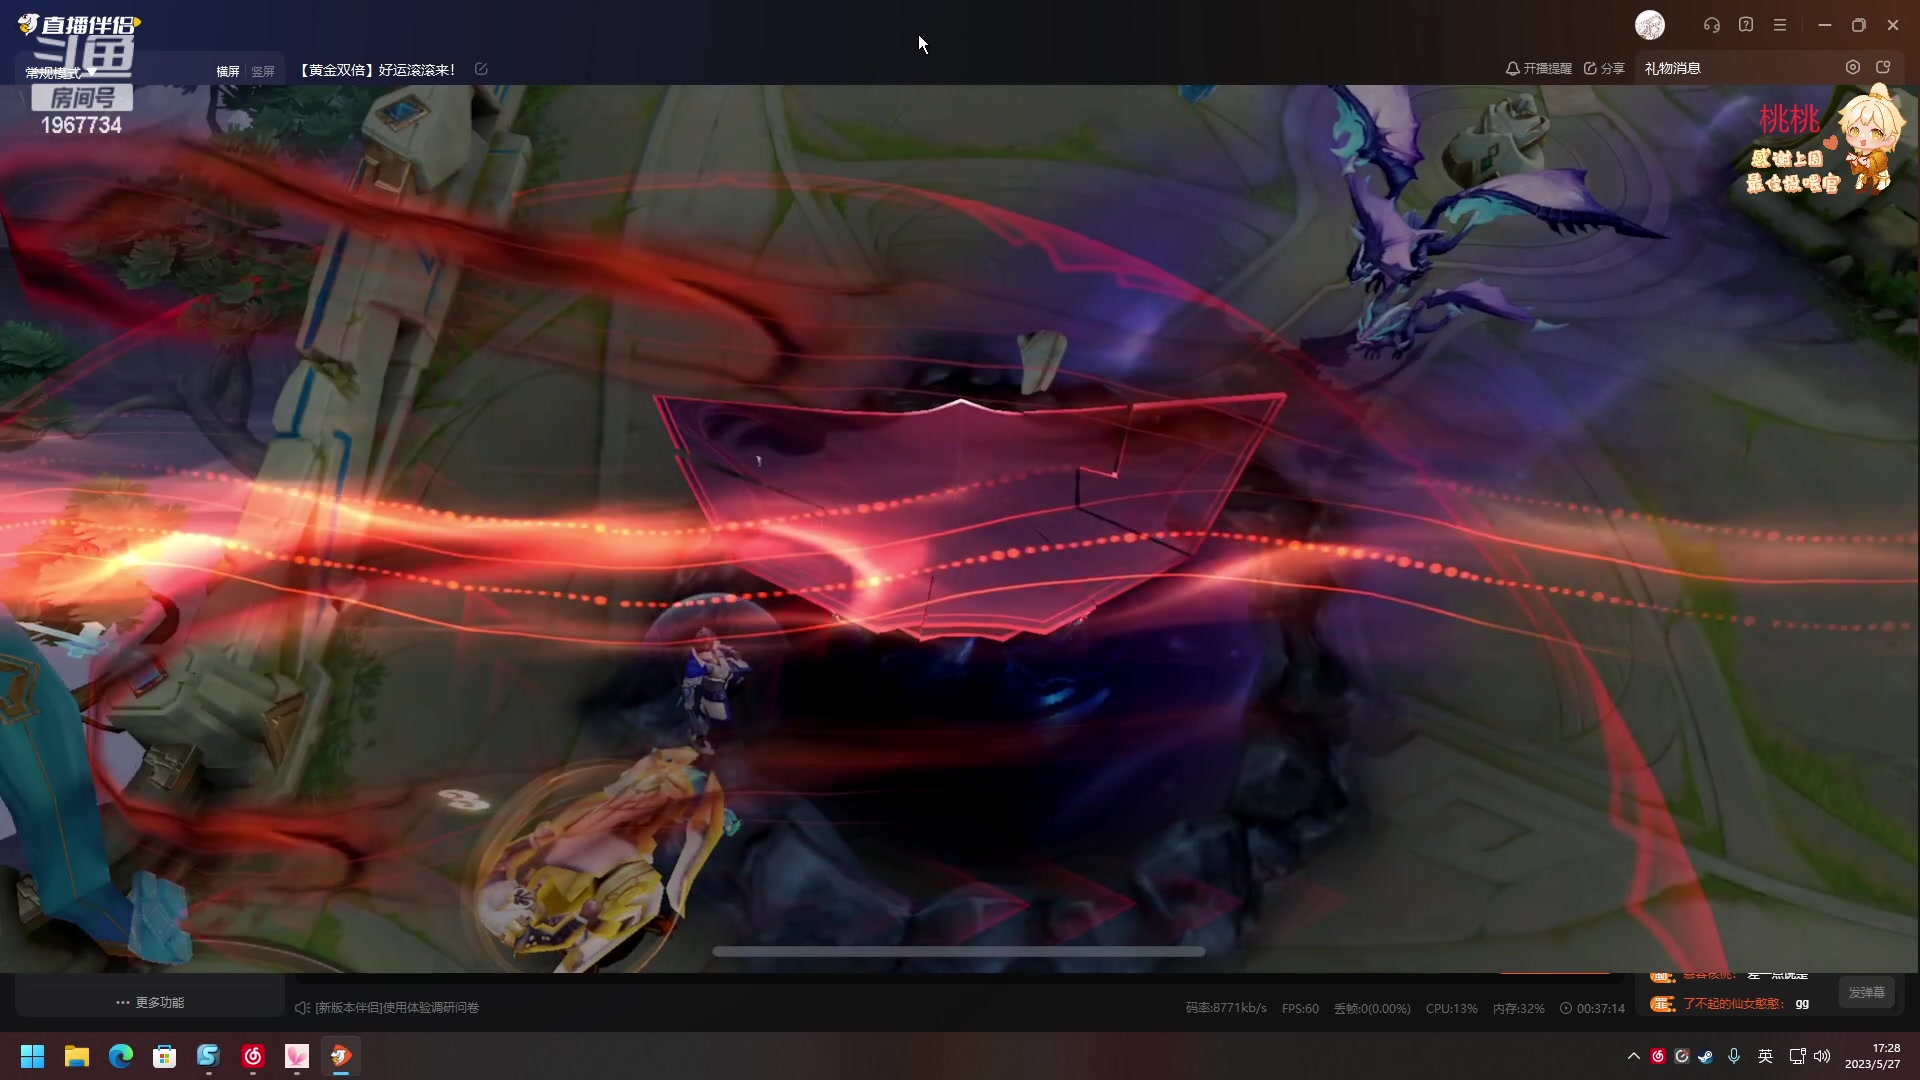Click the CPU:13% status readout
This screenshot has height=1080, width=1920.
pyautogui.click(x=1452, y=1008)
